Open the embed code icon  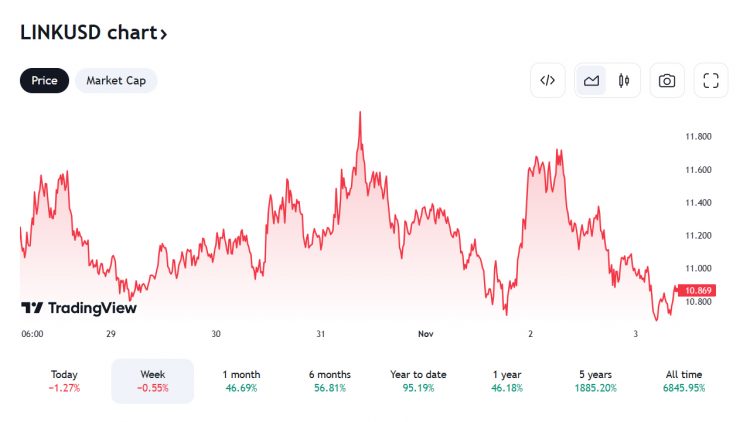pos(548,80)
